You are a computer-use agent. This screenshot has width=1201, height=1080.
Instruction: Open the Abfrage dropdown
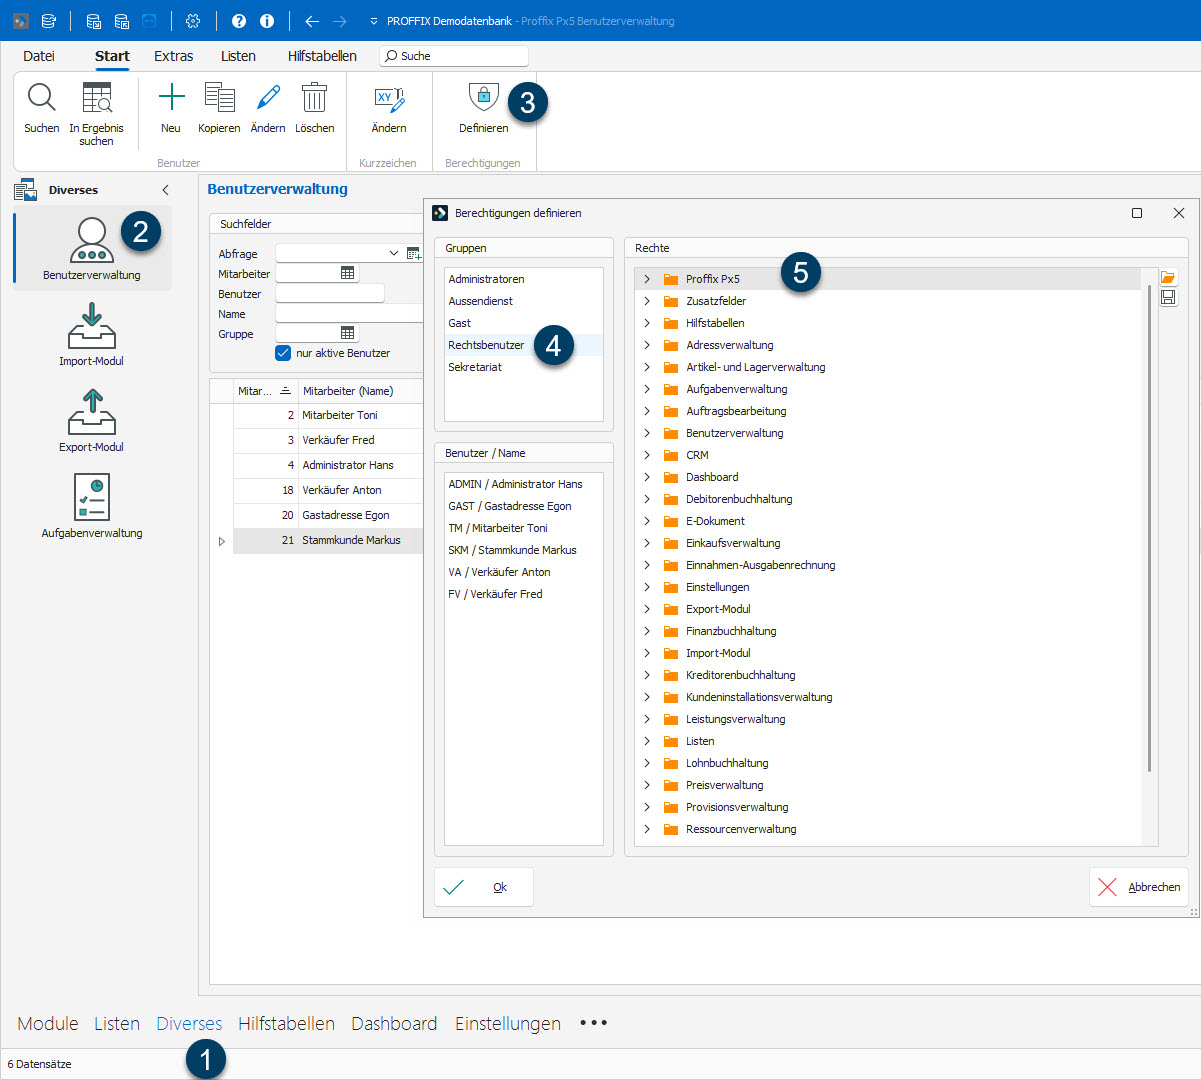pos(393,254)
